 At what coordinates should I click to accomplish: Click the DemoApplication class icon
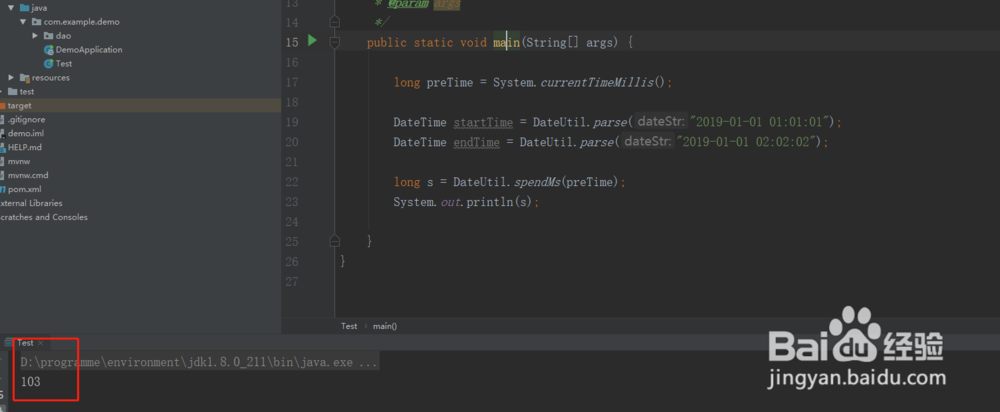[48, 50]
